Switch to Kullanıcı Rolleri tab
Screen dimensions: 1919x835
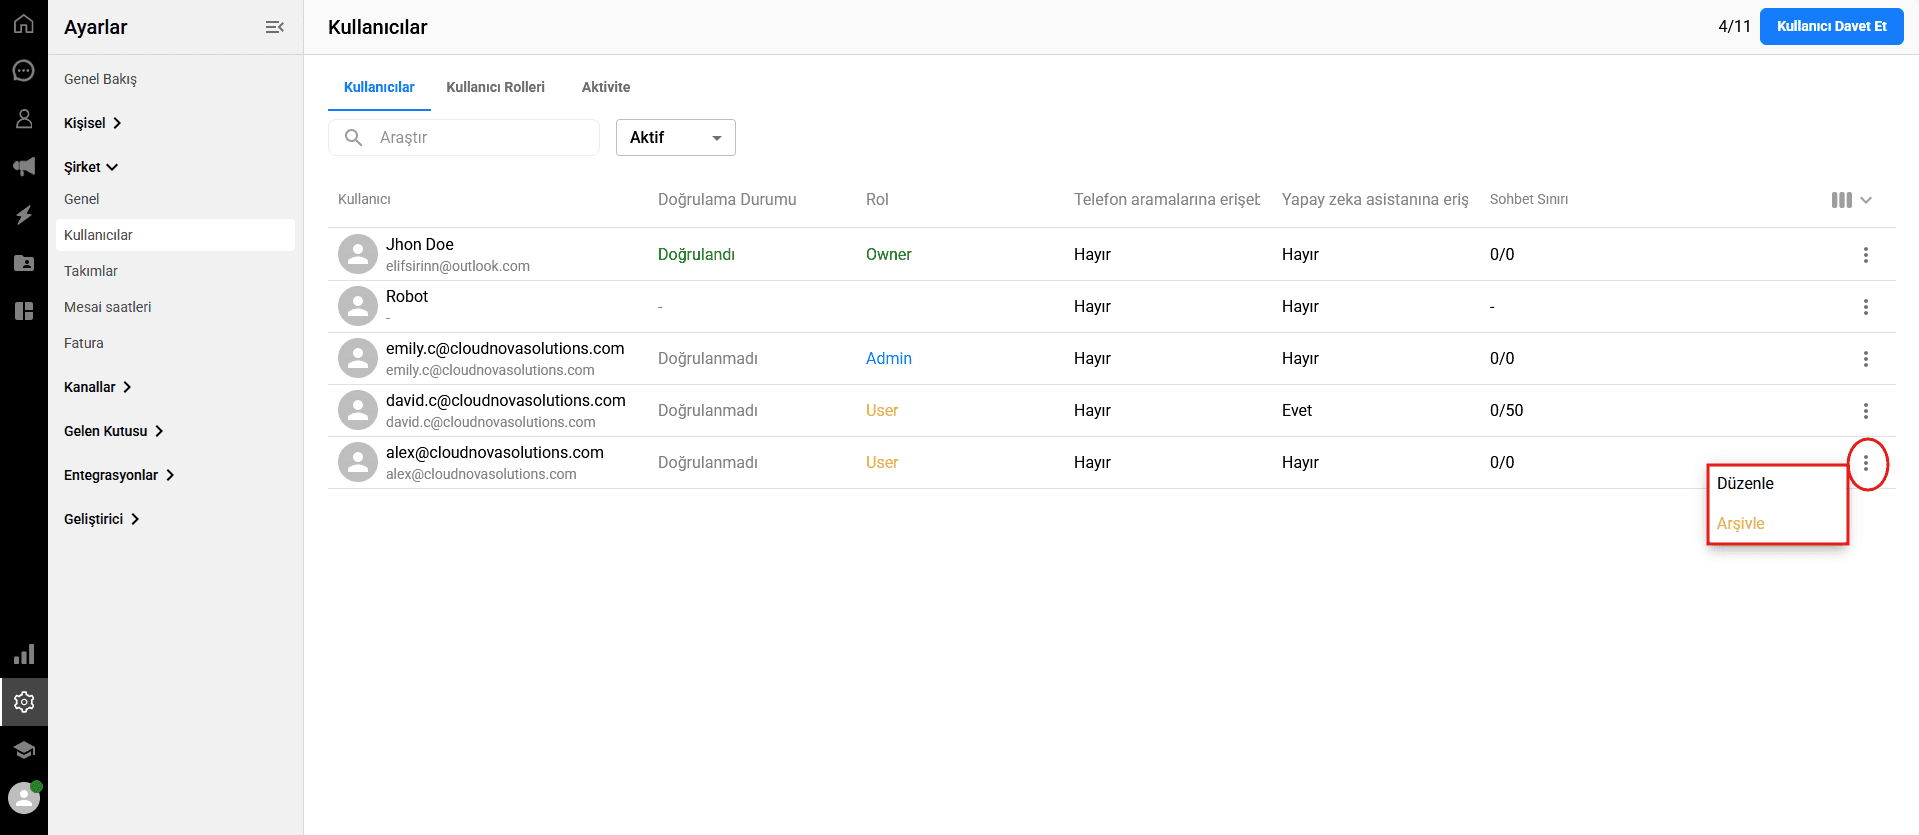click(x=495, y=87)
